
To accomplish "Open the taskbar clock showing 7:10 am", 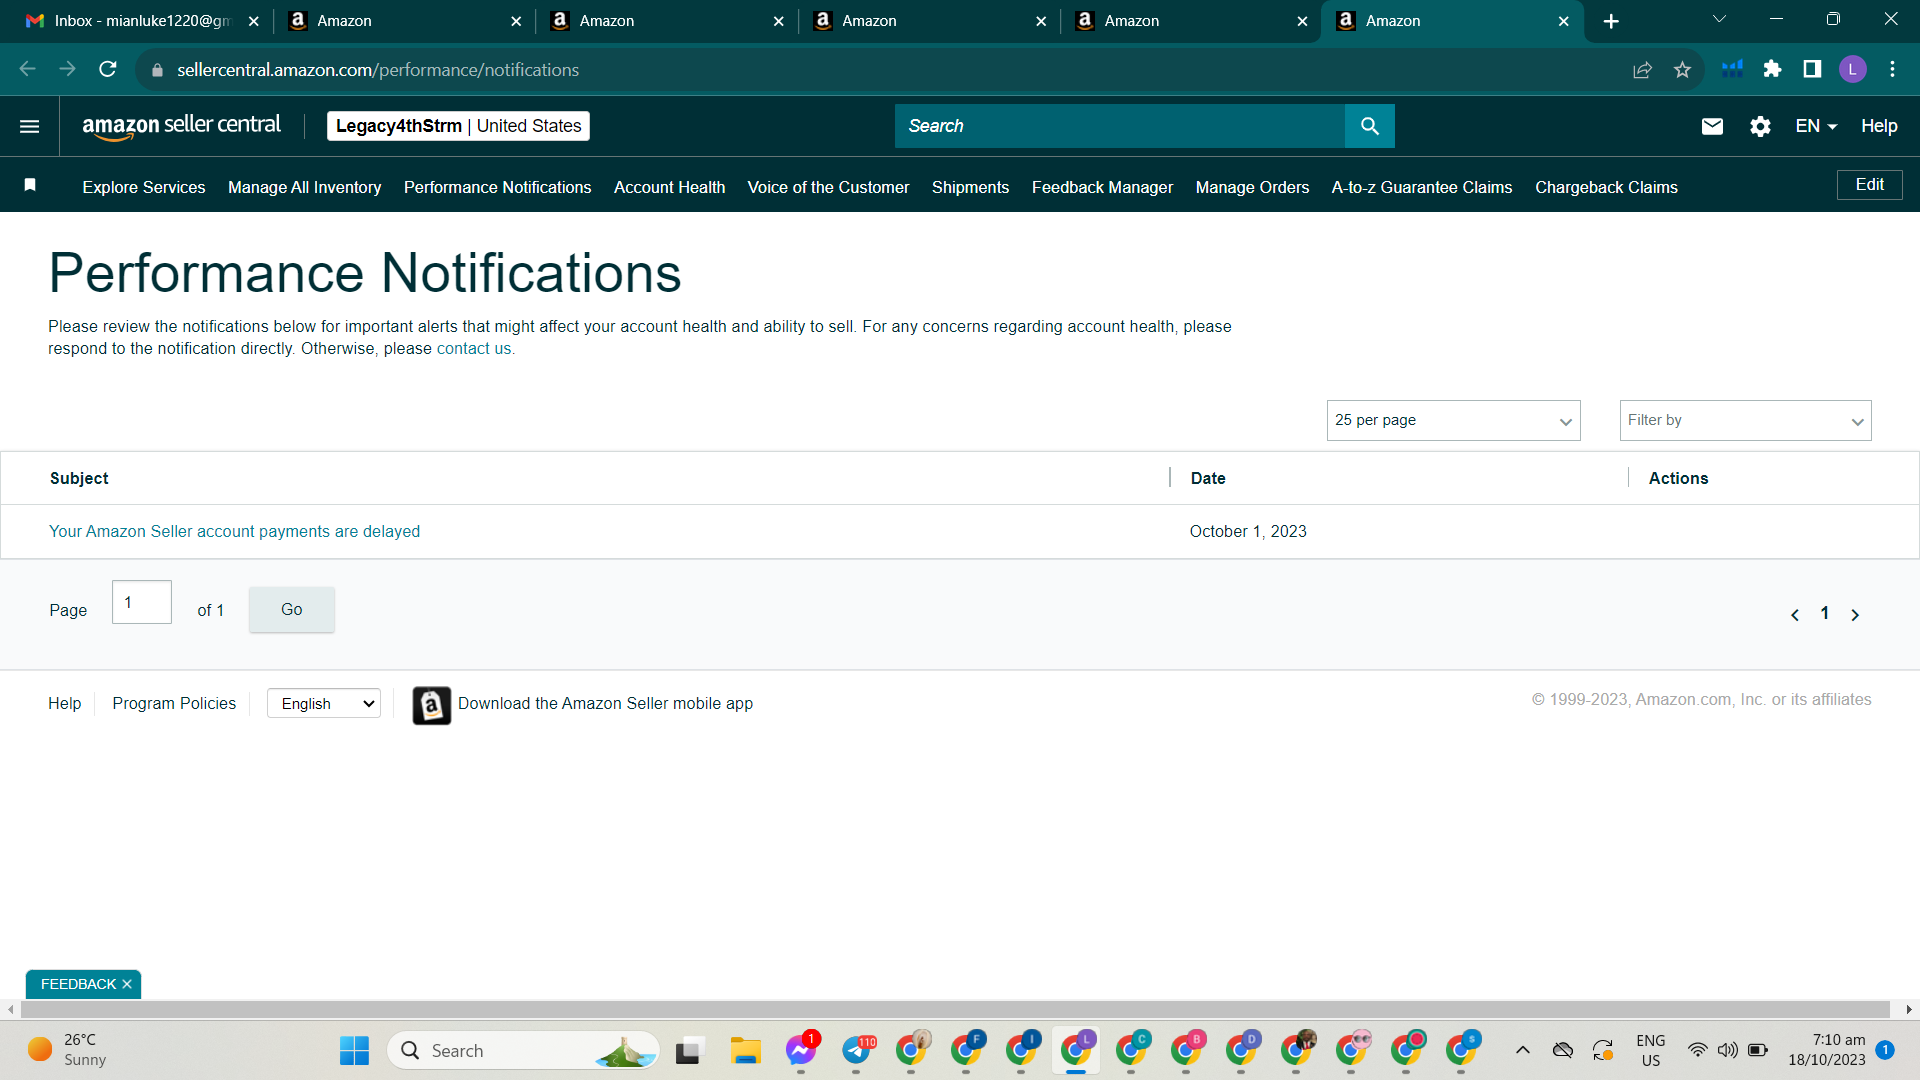I will pyautogui.click(x=1827, y=1050).
